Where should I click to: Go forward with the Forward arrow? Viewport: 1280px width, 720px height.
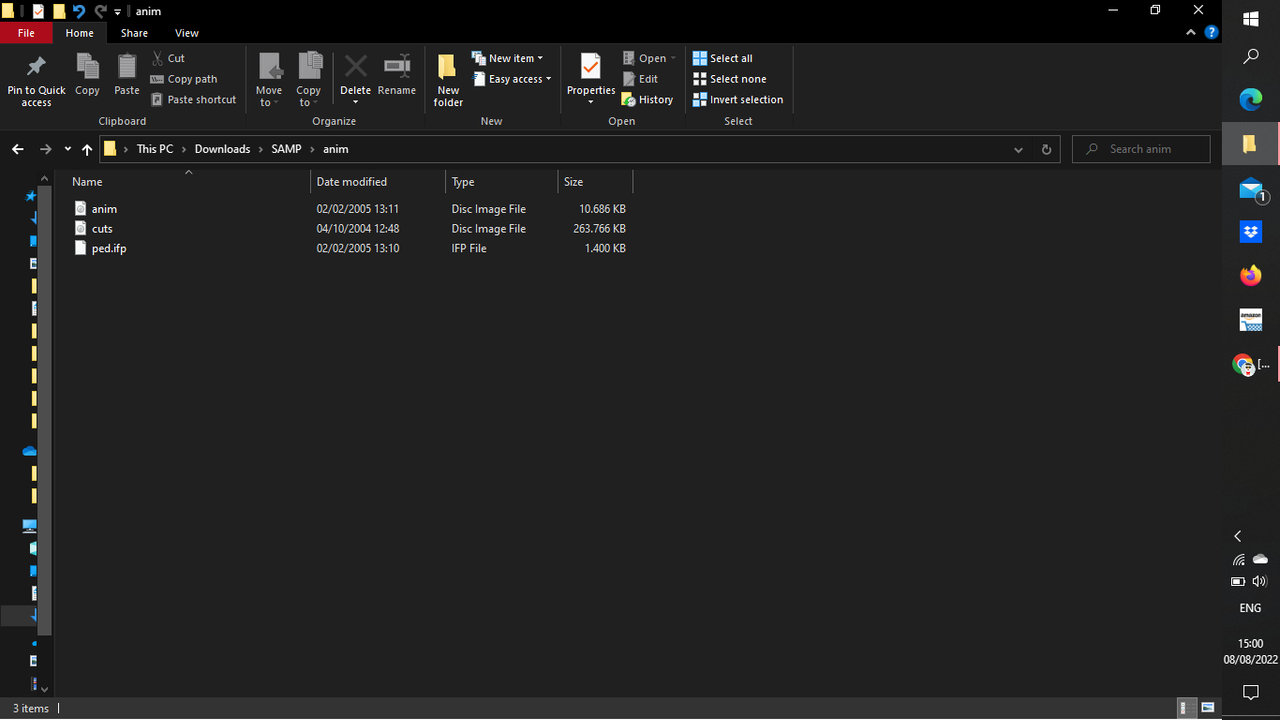pyautogui.click(x=45, y=149)
